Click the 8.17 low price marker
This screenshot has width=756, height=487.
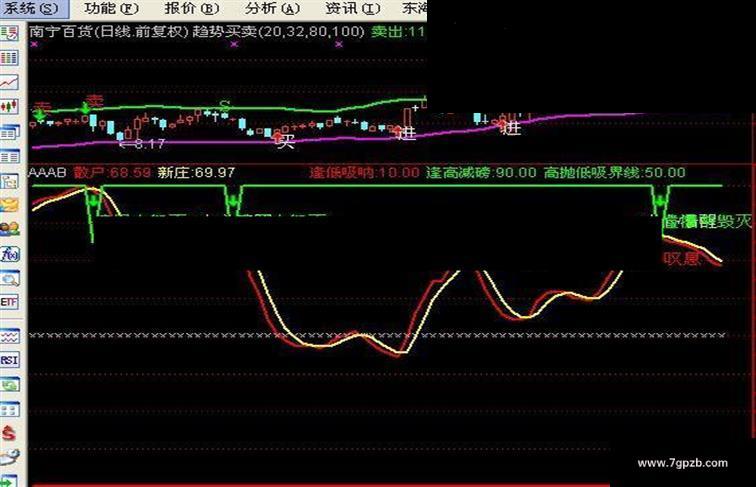pos(143,144)
